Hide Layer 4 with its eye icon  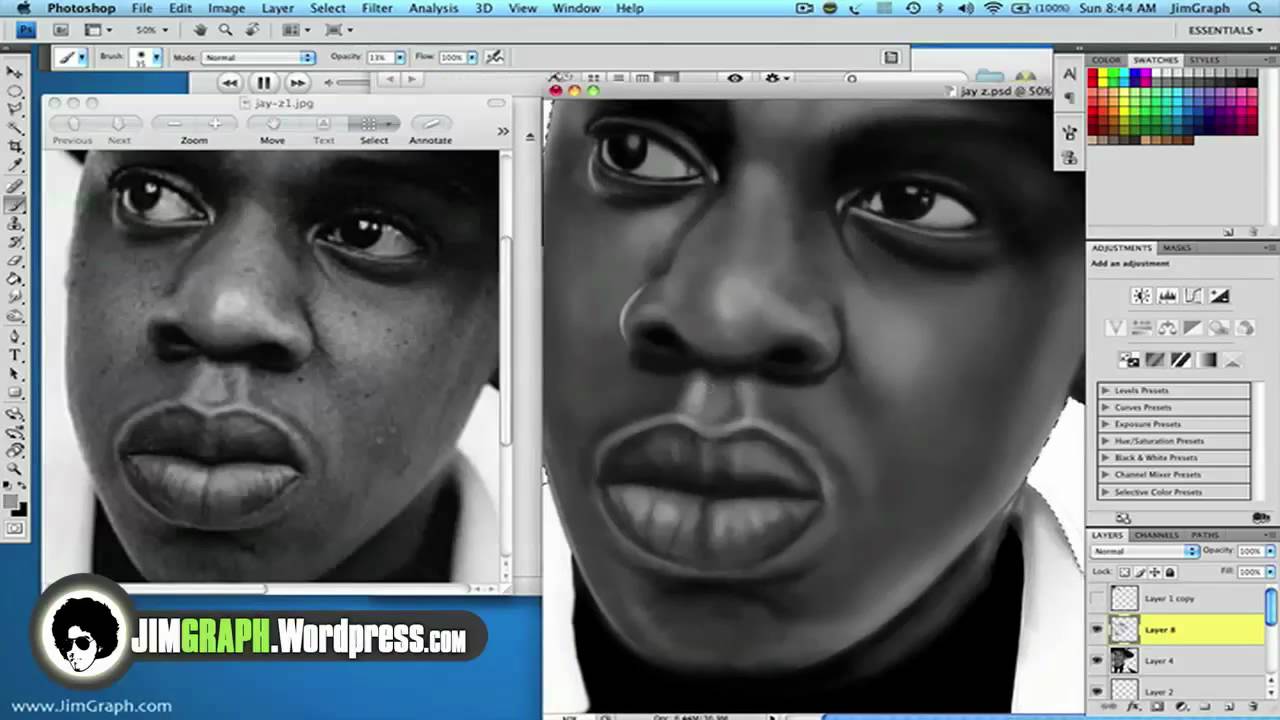click(1098, 661)
